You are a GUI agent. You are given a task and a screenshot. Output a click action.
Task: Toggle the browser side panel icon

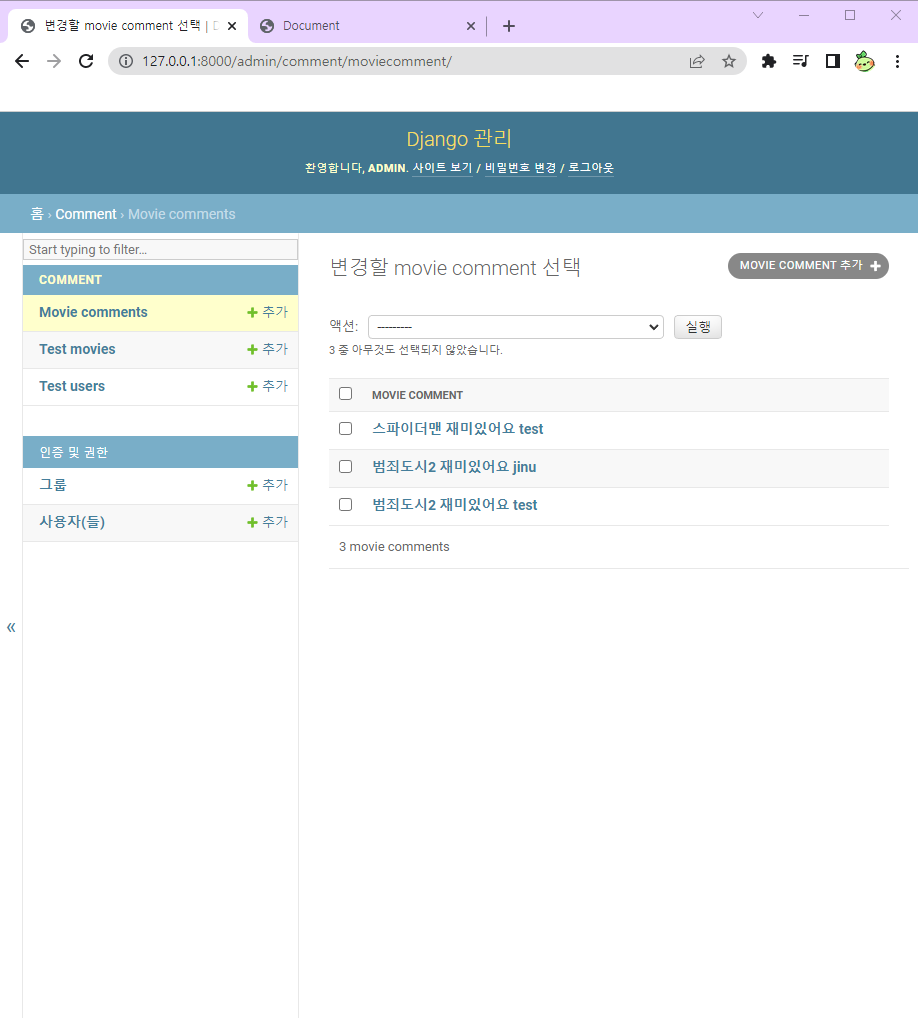pyautogui.click(x=832, y=61)
